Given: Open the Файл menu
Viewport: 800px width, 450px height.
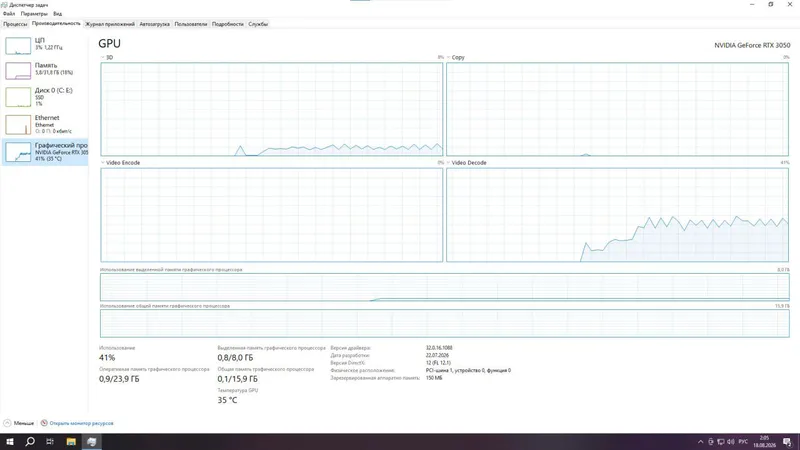Looking at the screenshot, I should [x=9, y=14].
